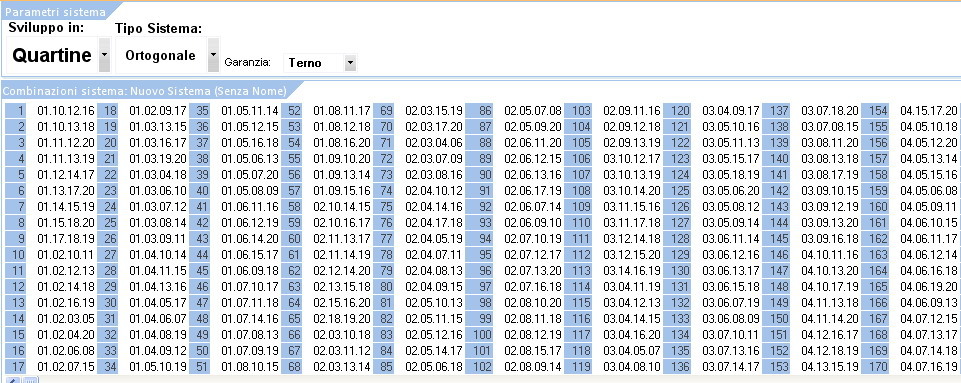Select combination 01.04.10.14
The height and width of the screenshot is (383, 961).
tap(158, 254)
